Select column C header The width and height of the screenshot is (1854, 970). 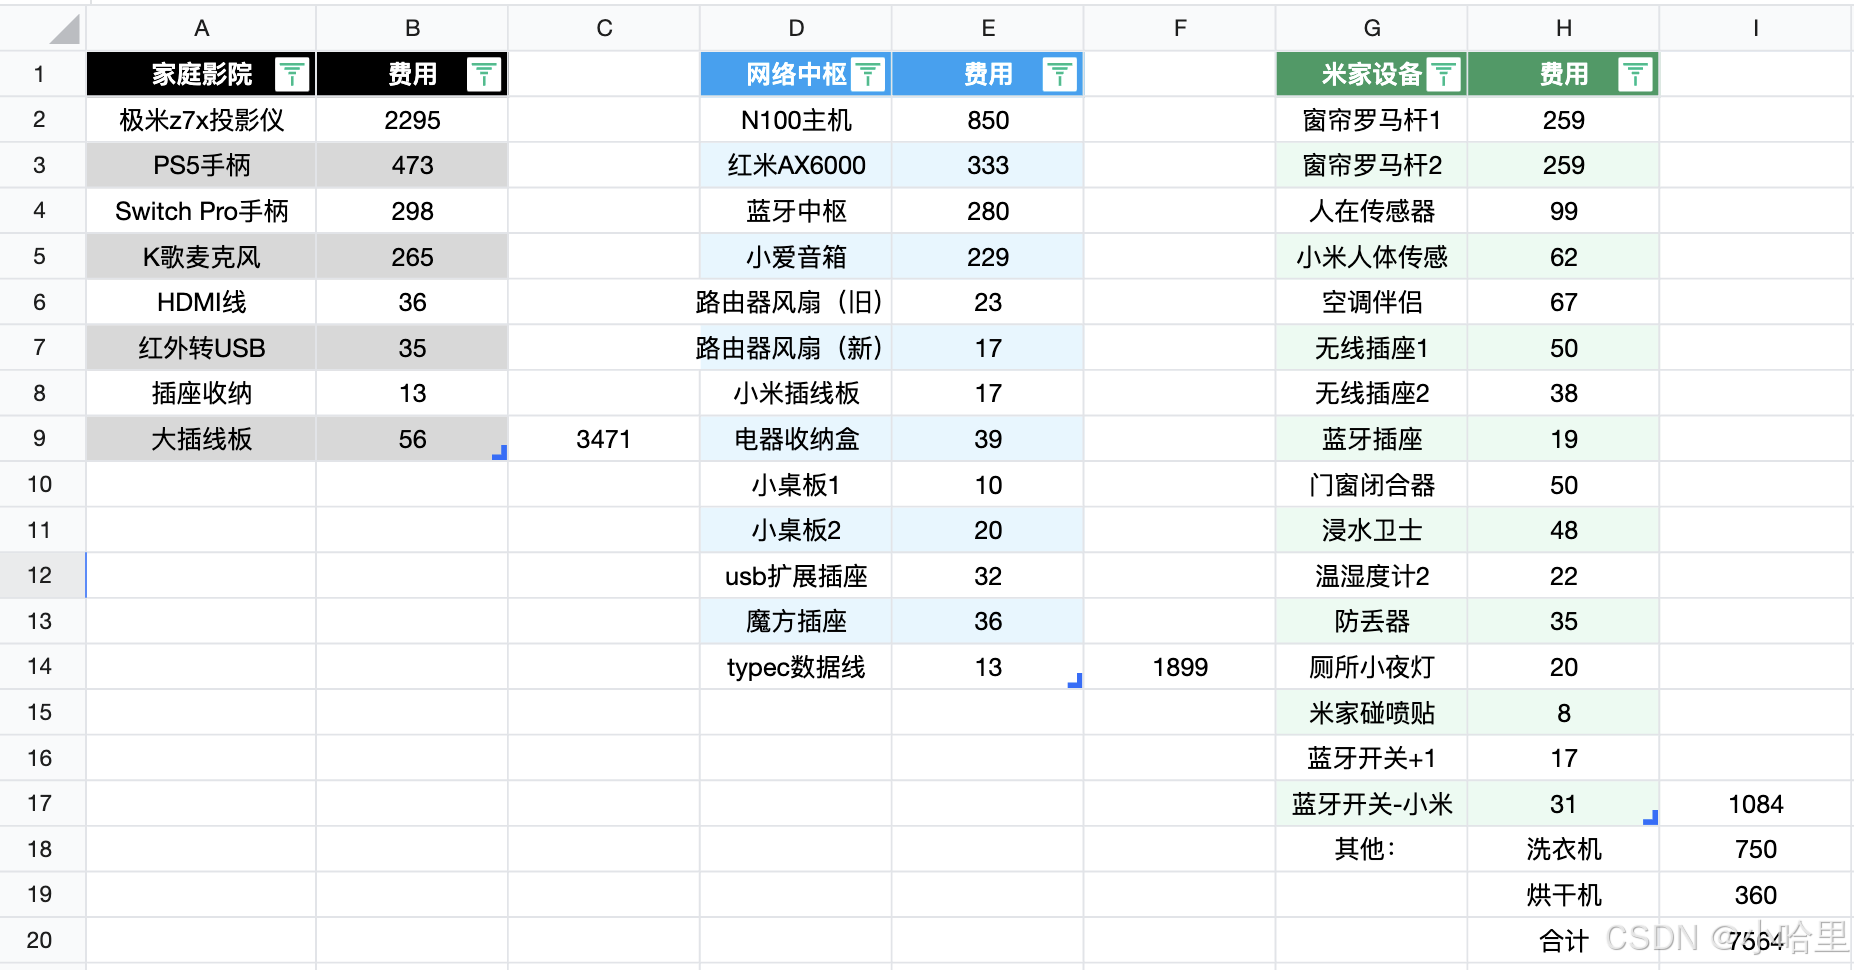click(x=604, y=28)
